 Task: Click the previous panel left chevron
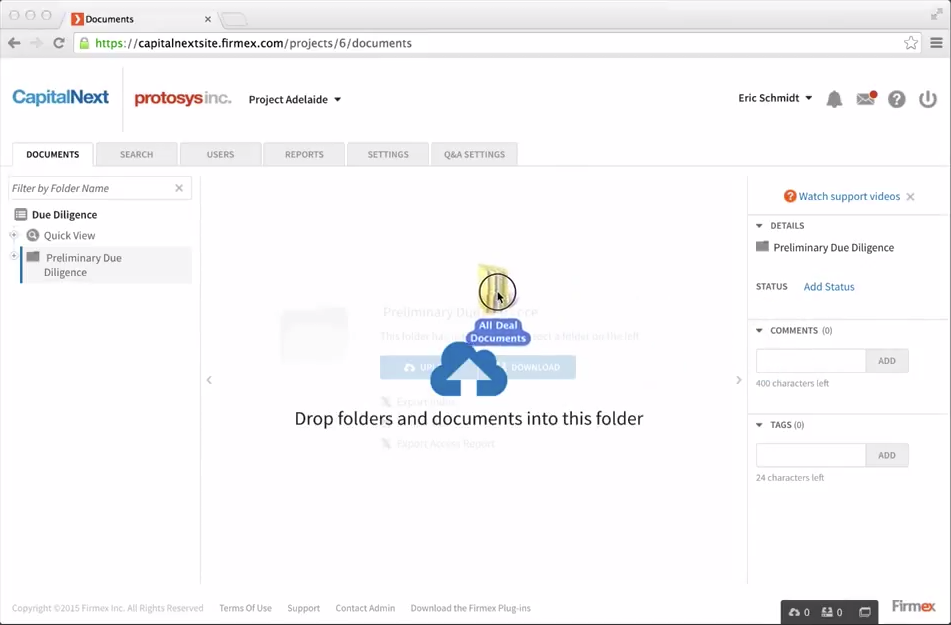[x=209, y=380]
